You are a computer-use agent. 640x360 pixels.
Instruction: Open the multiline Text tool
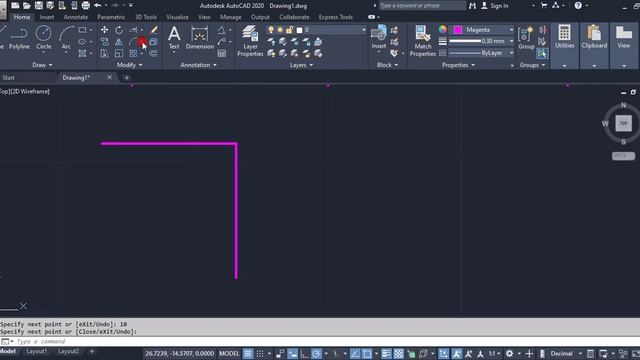174,38
